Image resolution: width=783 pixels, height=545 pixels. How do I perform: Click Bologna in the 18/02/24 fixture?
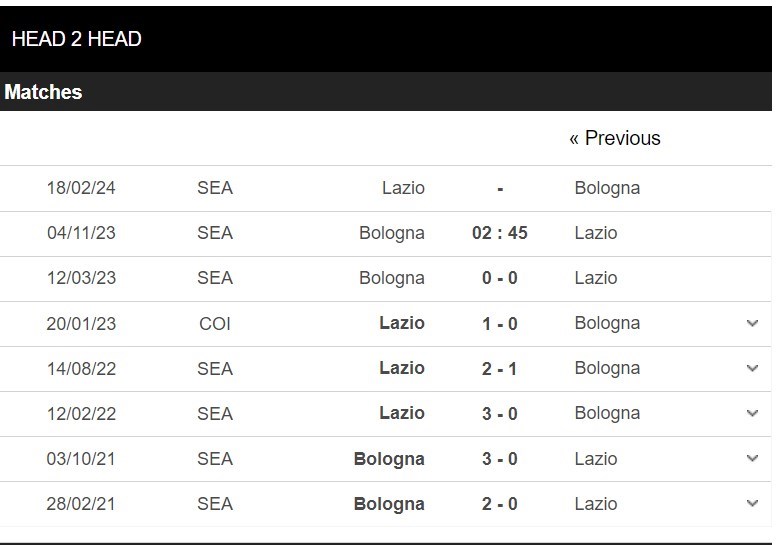[607, 188]
